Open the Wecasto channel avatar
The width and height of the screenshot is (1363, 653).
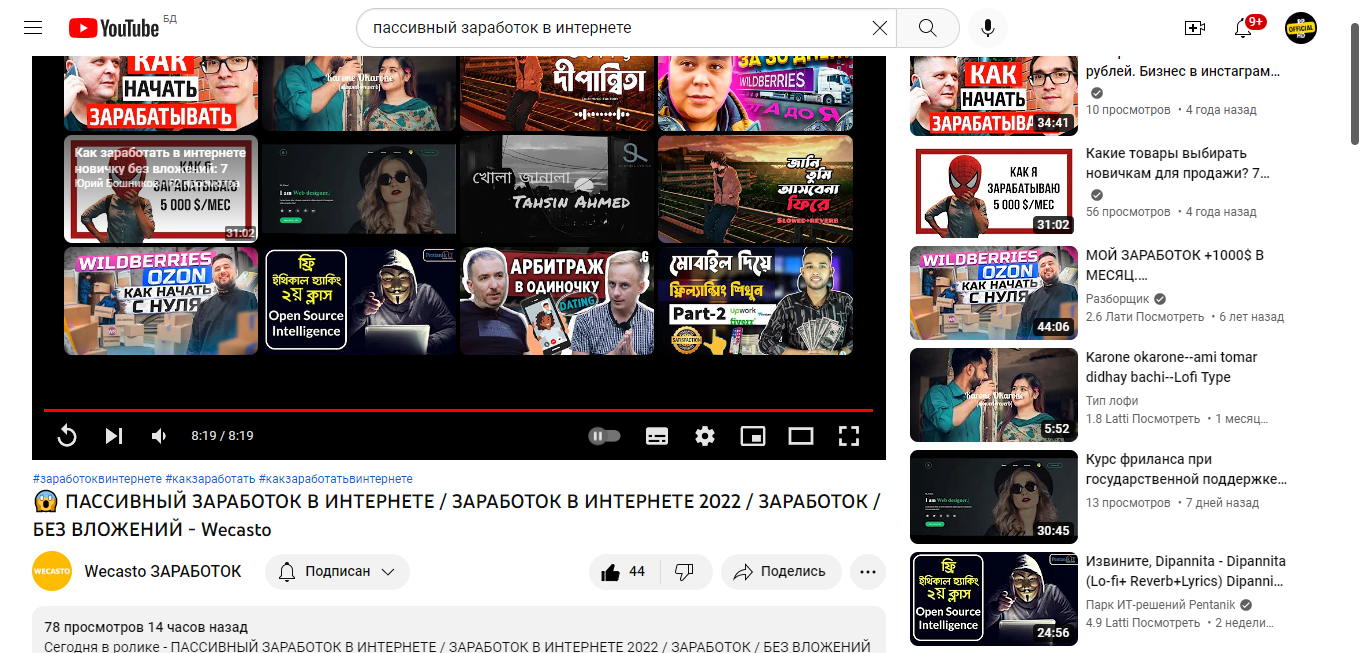pos(52,571)
